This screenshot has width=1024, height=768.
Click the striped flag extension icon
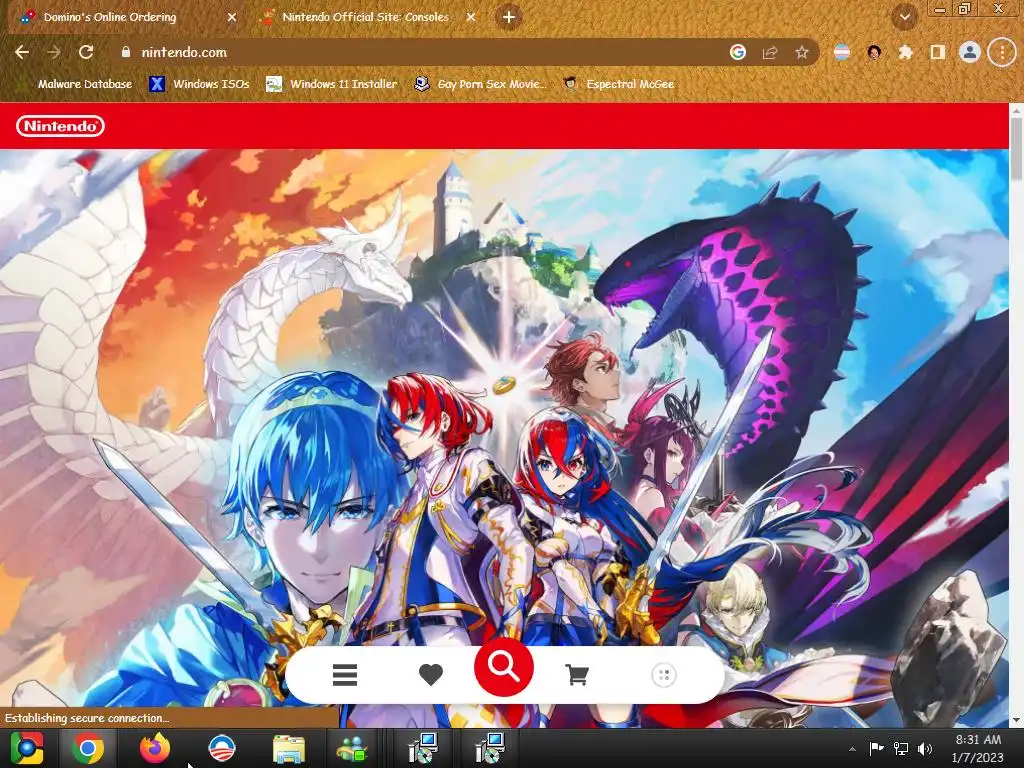tap(842, 52)
